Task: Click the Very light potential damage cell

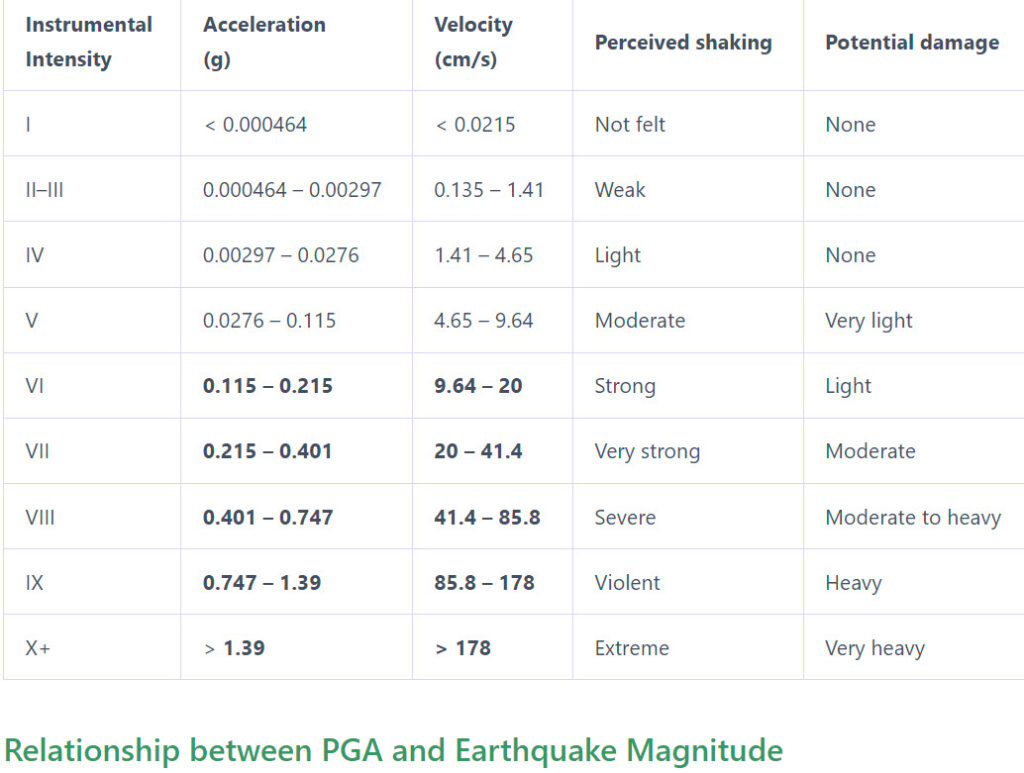Action: 869,321
